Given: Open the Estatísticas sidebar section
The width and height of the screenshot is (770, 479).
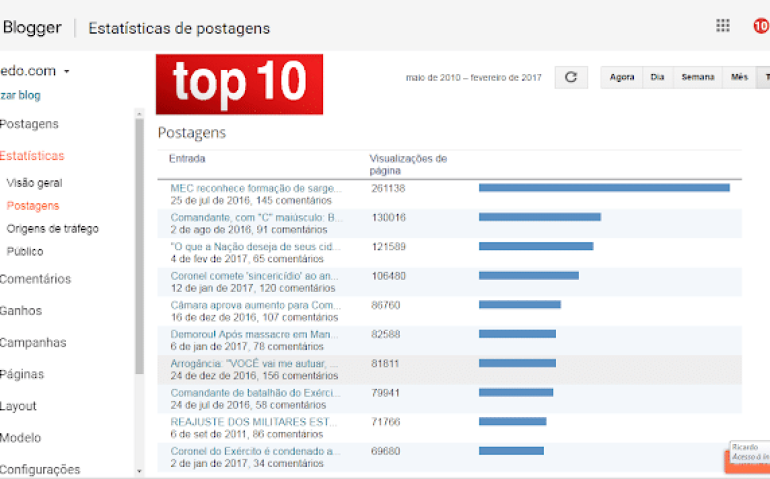Looking at the screenshot, I should coord(32,156).
